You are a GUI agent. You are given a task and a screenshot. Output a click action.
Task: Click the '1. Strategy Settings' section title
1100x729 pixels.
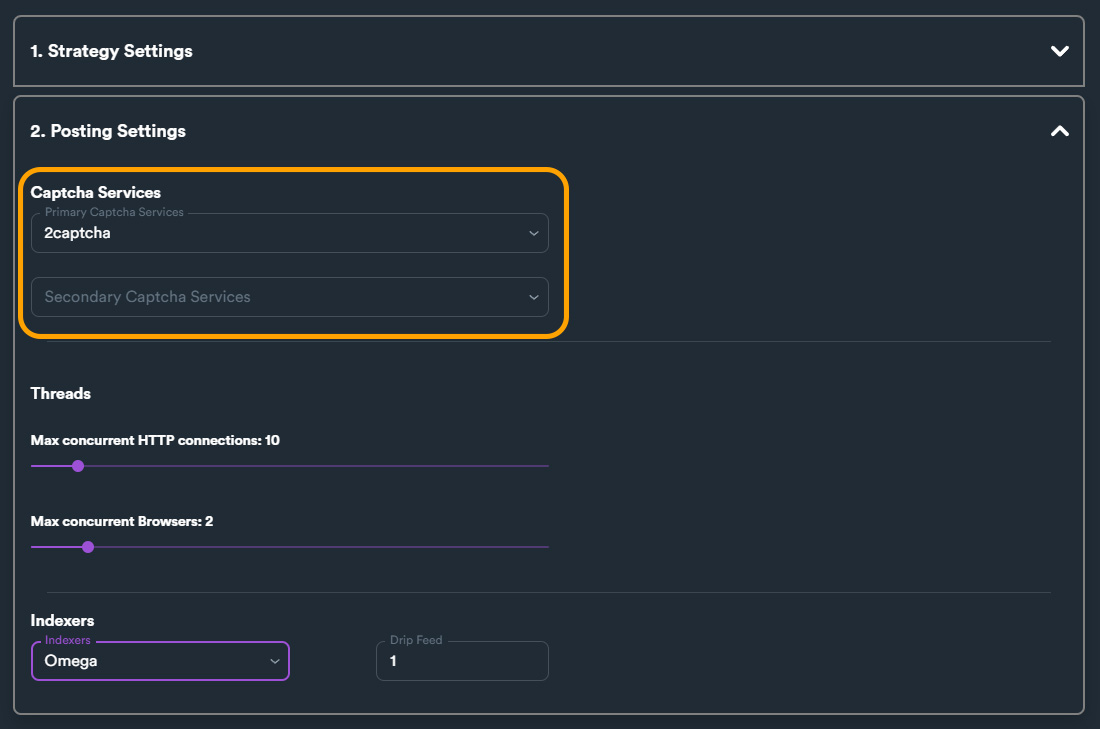coord(111,51)
